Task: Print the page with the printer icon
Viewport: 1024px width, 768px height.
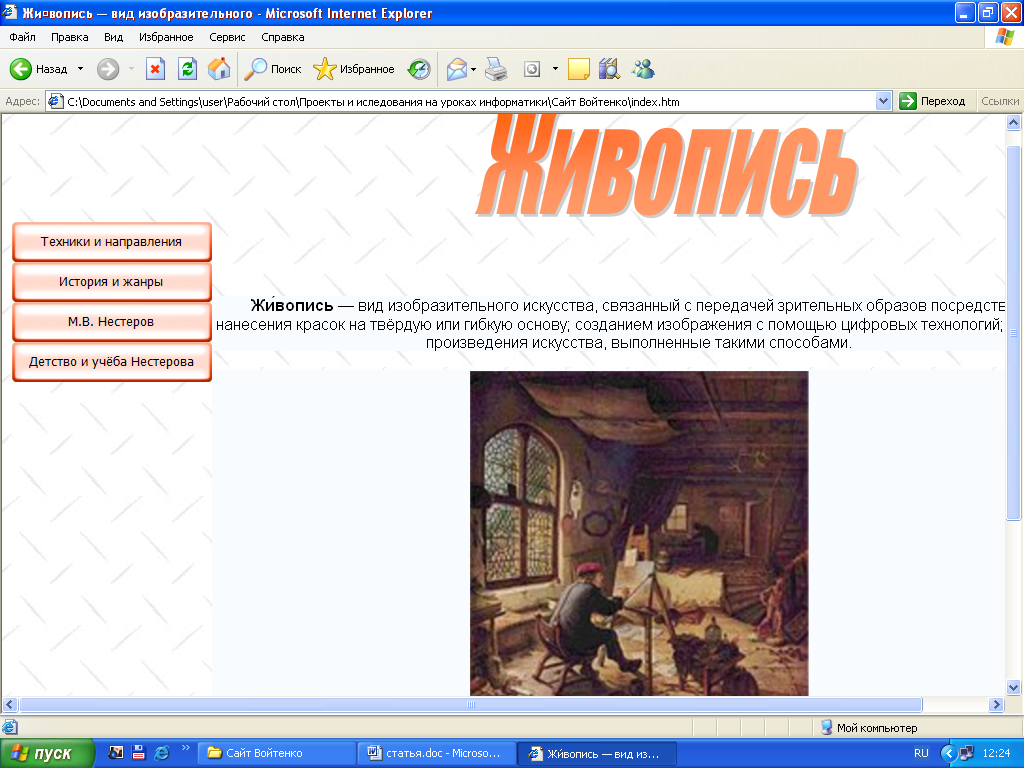Action: (496, 69)
